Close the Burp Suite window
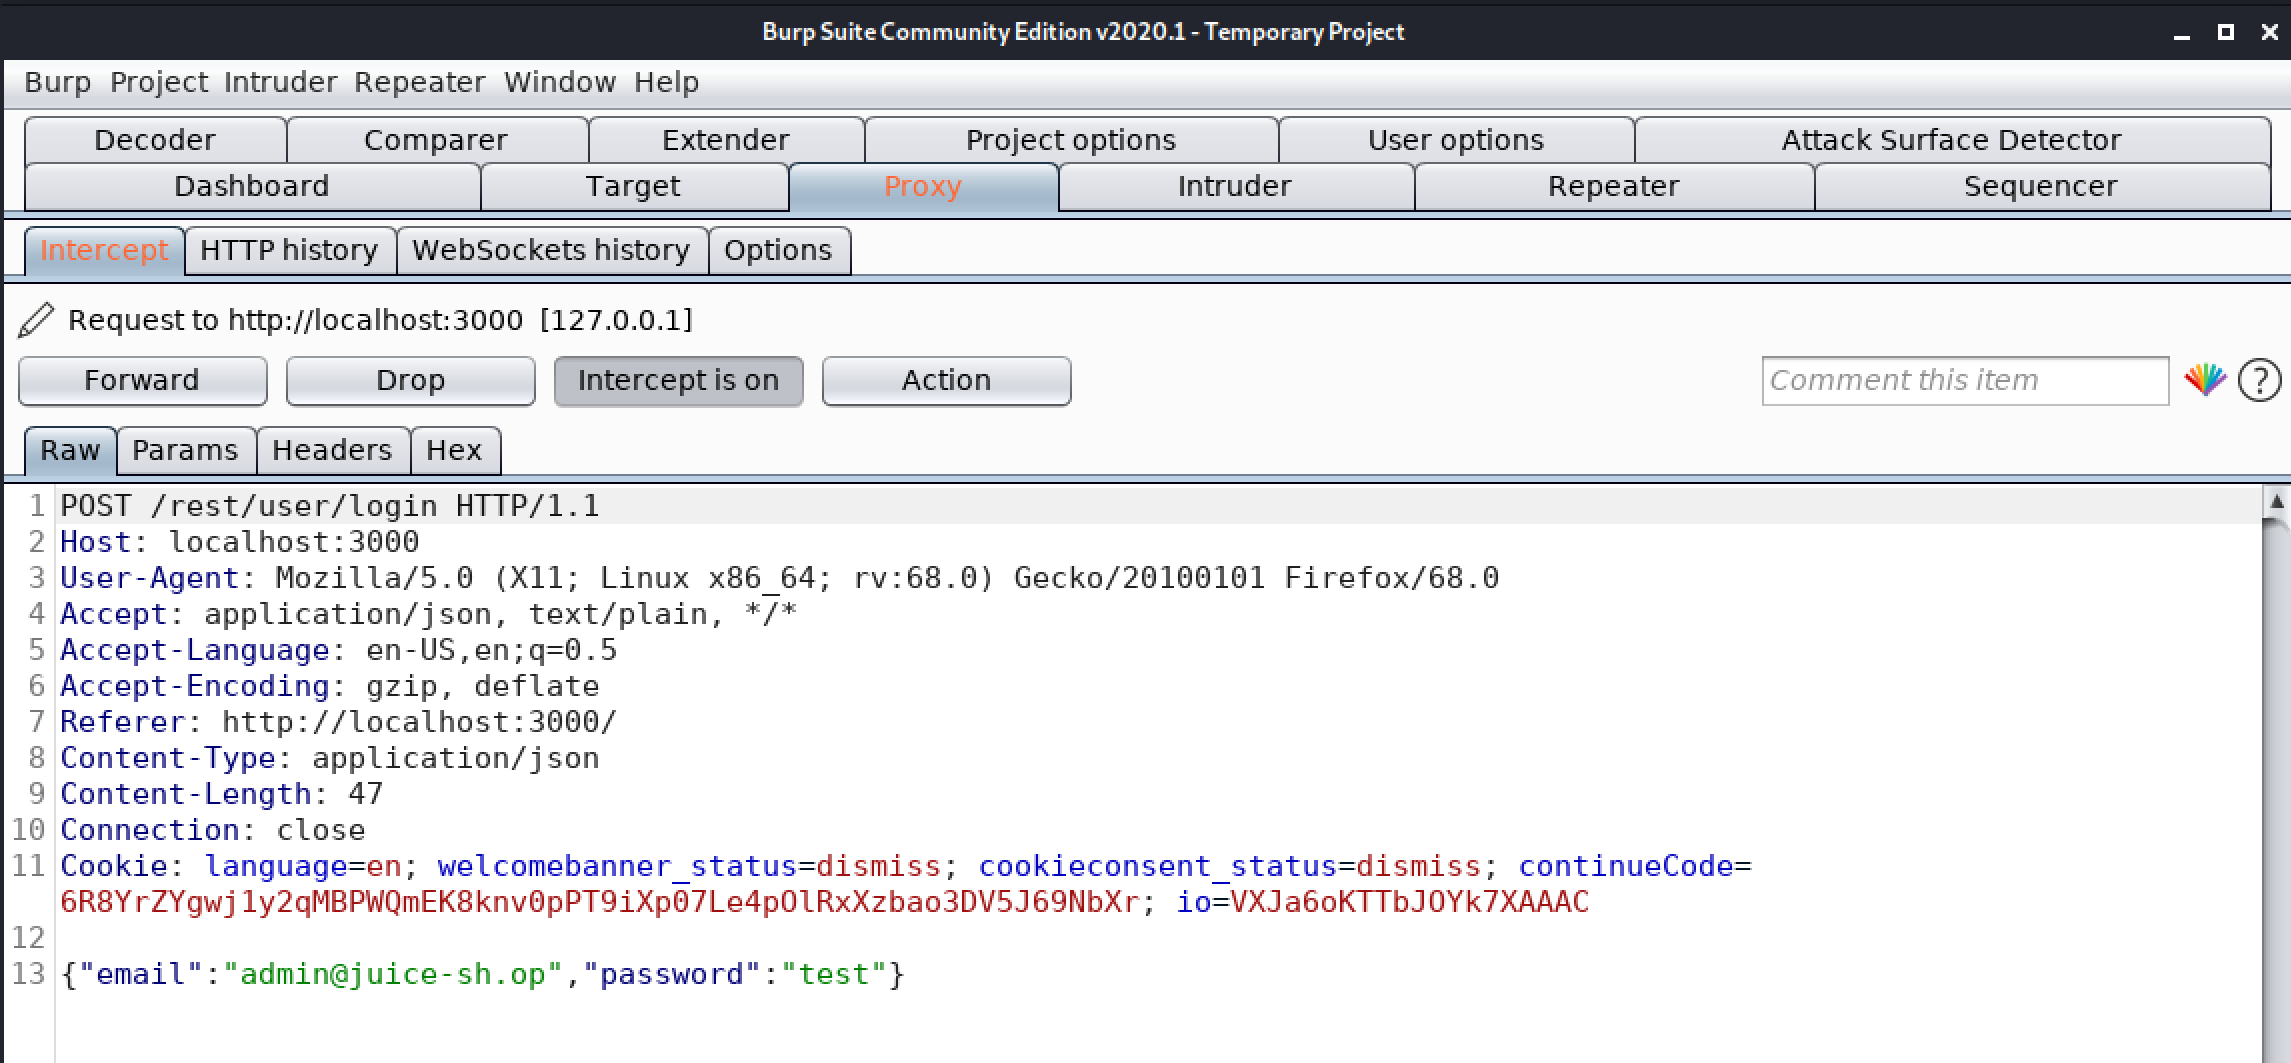The height and width of the screenshot is (1063, 2291). click(2269, 32)
